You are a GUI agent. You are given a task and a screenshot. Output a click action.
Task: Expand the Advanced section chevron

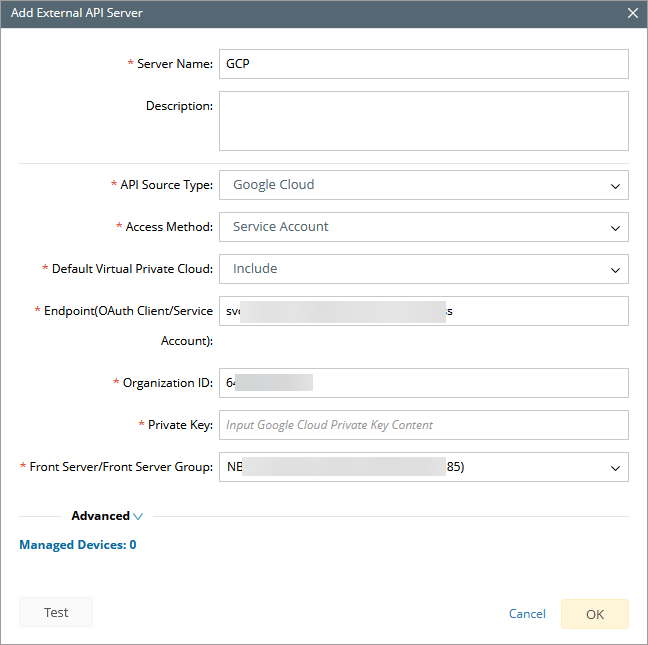(138, 517)
